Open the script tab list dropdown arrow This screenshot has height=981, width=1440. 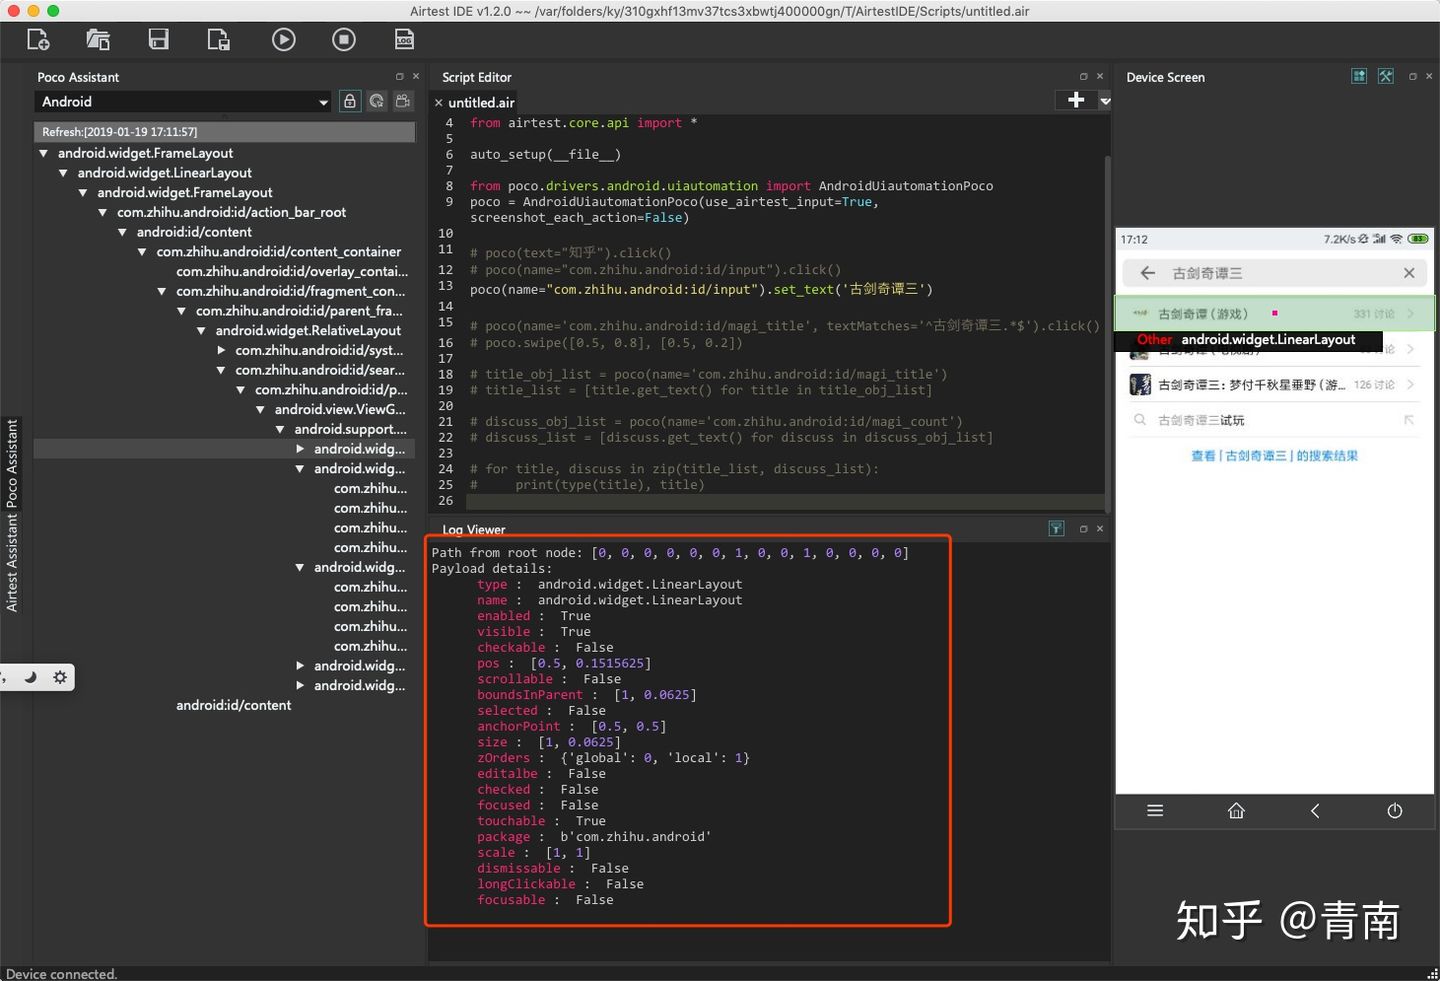click(1105, 101)
